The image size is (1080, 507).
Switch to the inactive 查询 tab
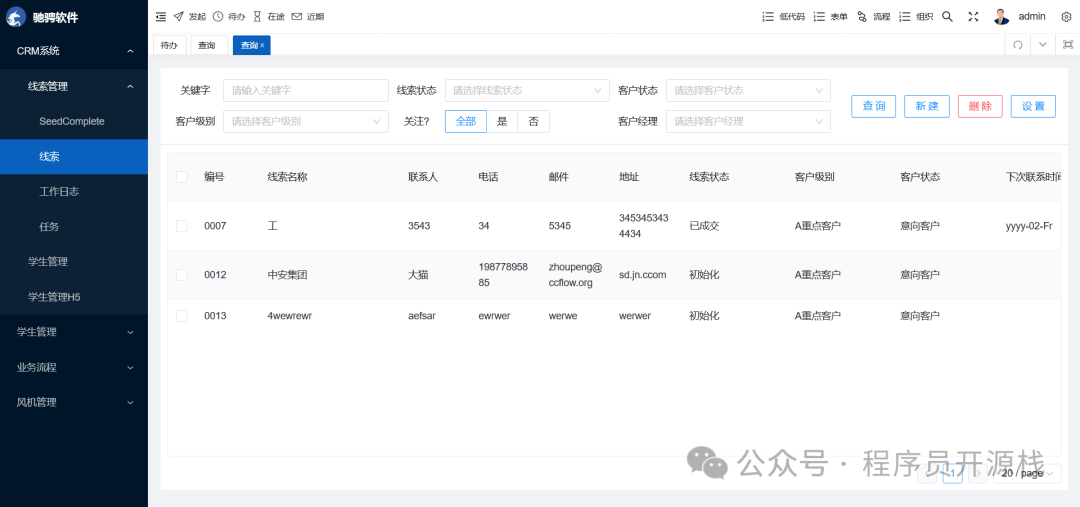207,45
